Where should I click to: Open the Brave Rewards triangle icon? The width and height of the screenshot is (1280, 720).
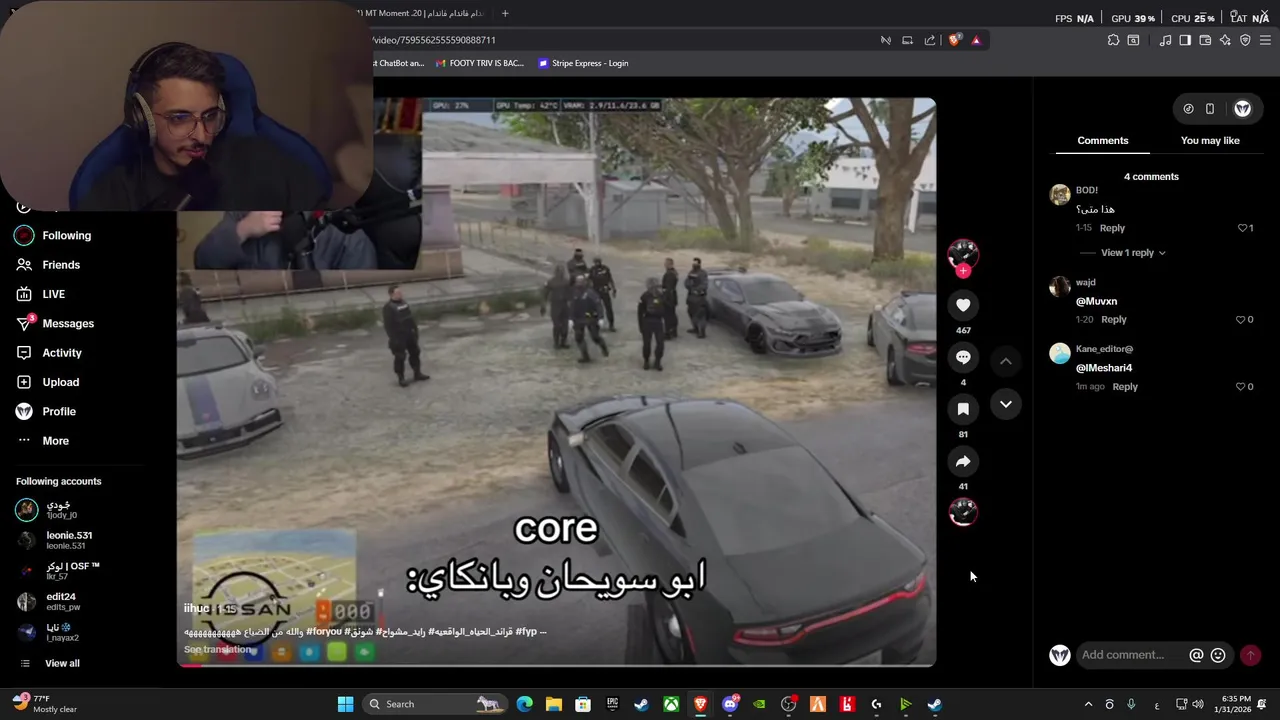[976, 40]
